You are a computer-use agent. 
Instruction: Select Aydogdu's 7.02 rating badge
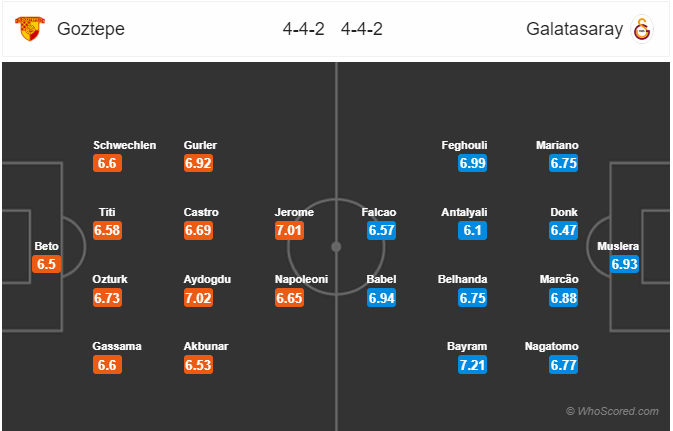[198, 297]
